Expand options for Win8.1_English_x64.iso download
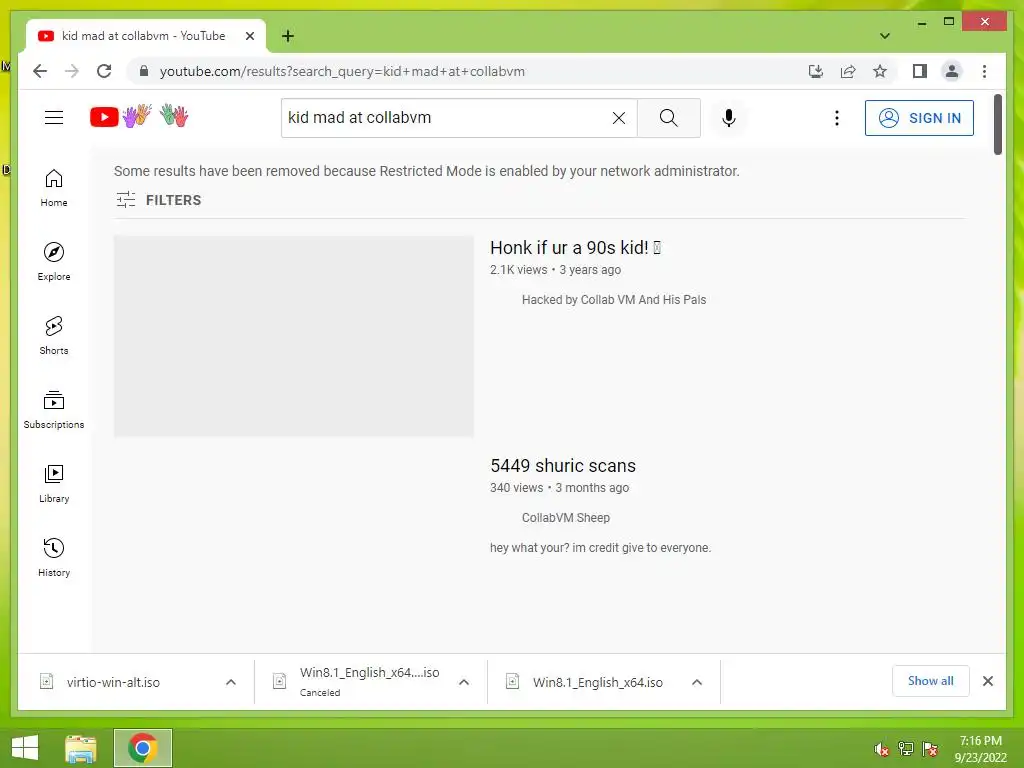Screen dimensions: 1024x768 tap(697, 682)
